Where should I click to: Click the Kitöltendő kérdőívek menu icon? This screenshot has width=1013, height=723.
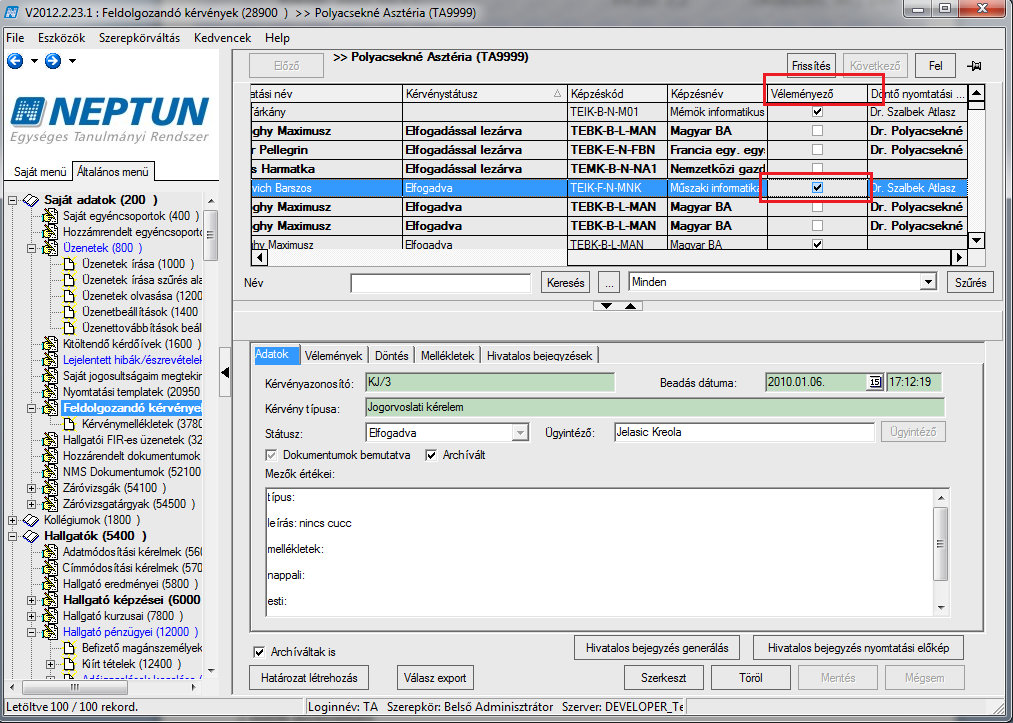tap(50, 344)
